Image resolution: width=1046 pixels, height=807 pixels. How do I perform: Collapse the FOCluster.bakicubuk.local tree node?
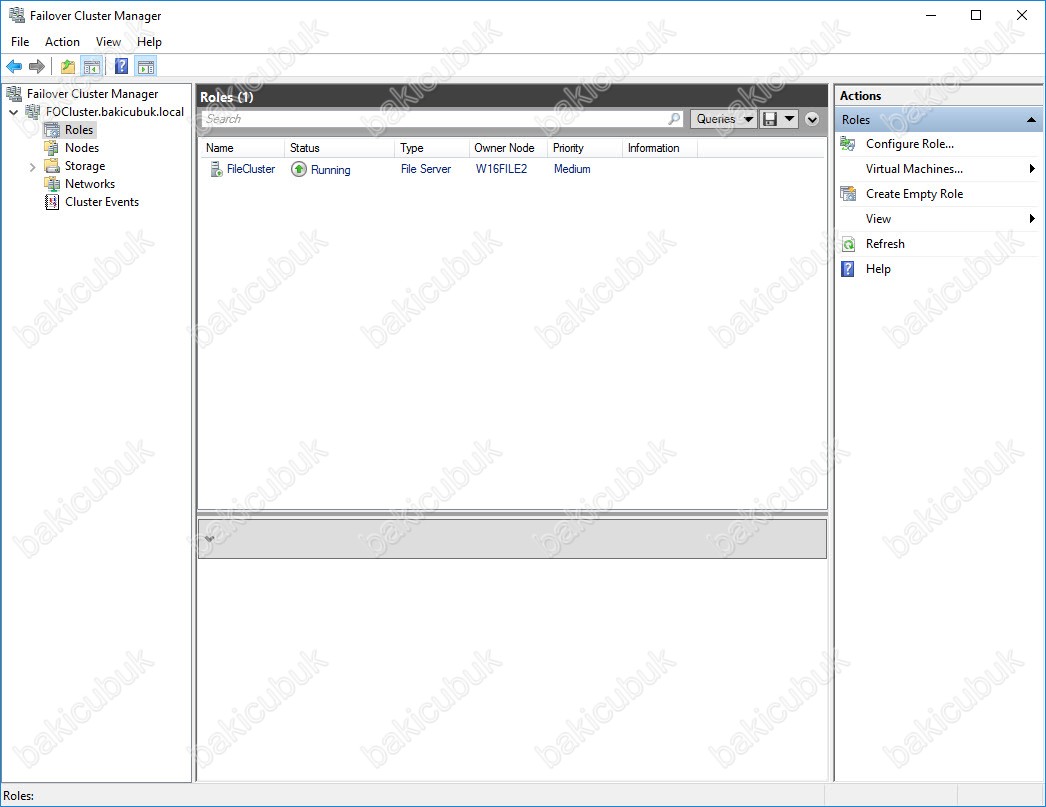pos(13,112)
